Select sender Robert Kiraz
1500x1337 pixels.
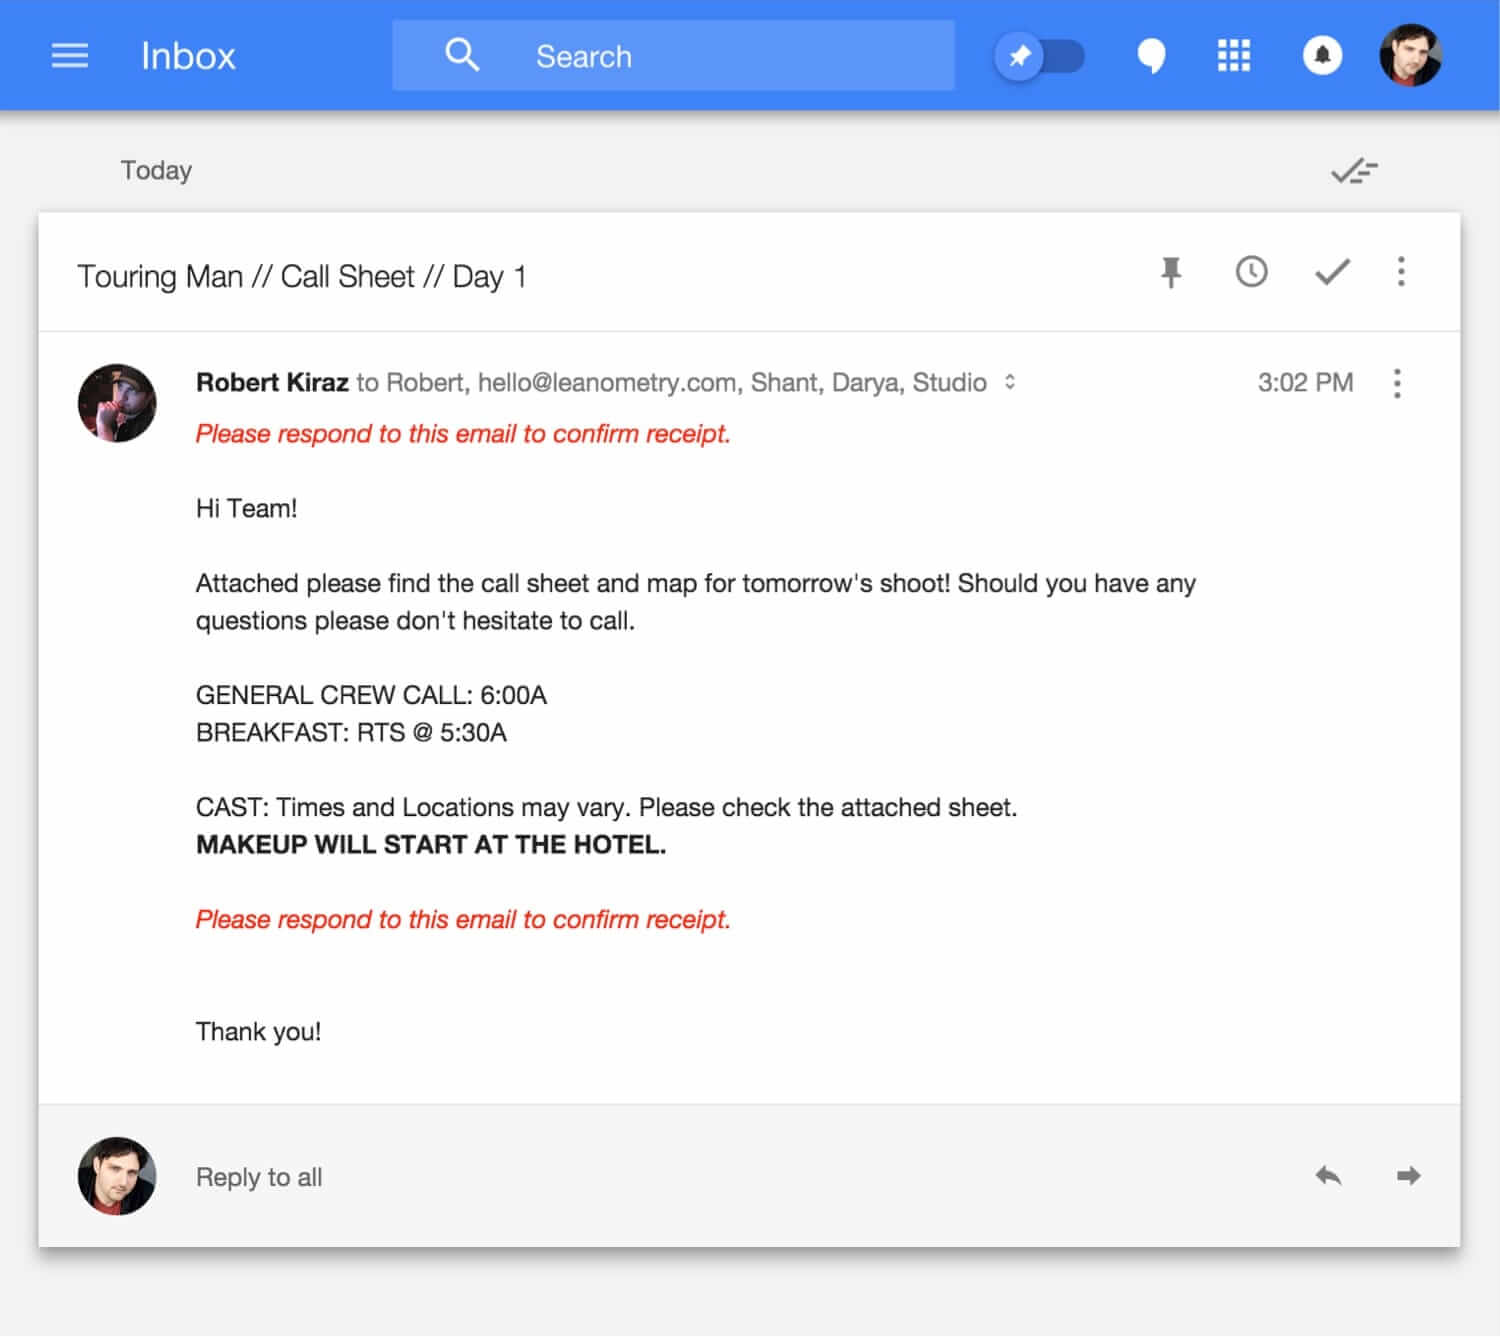coord(271,381)
